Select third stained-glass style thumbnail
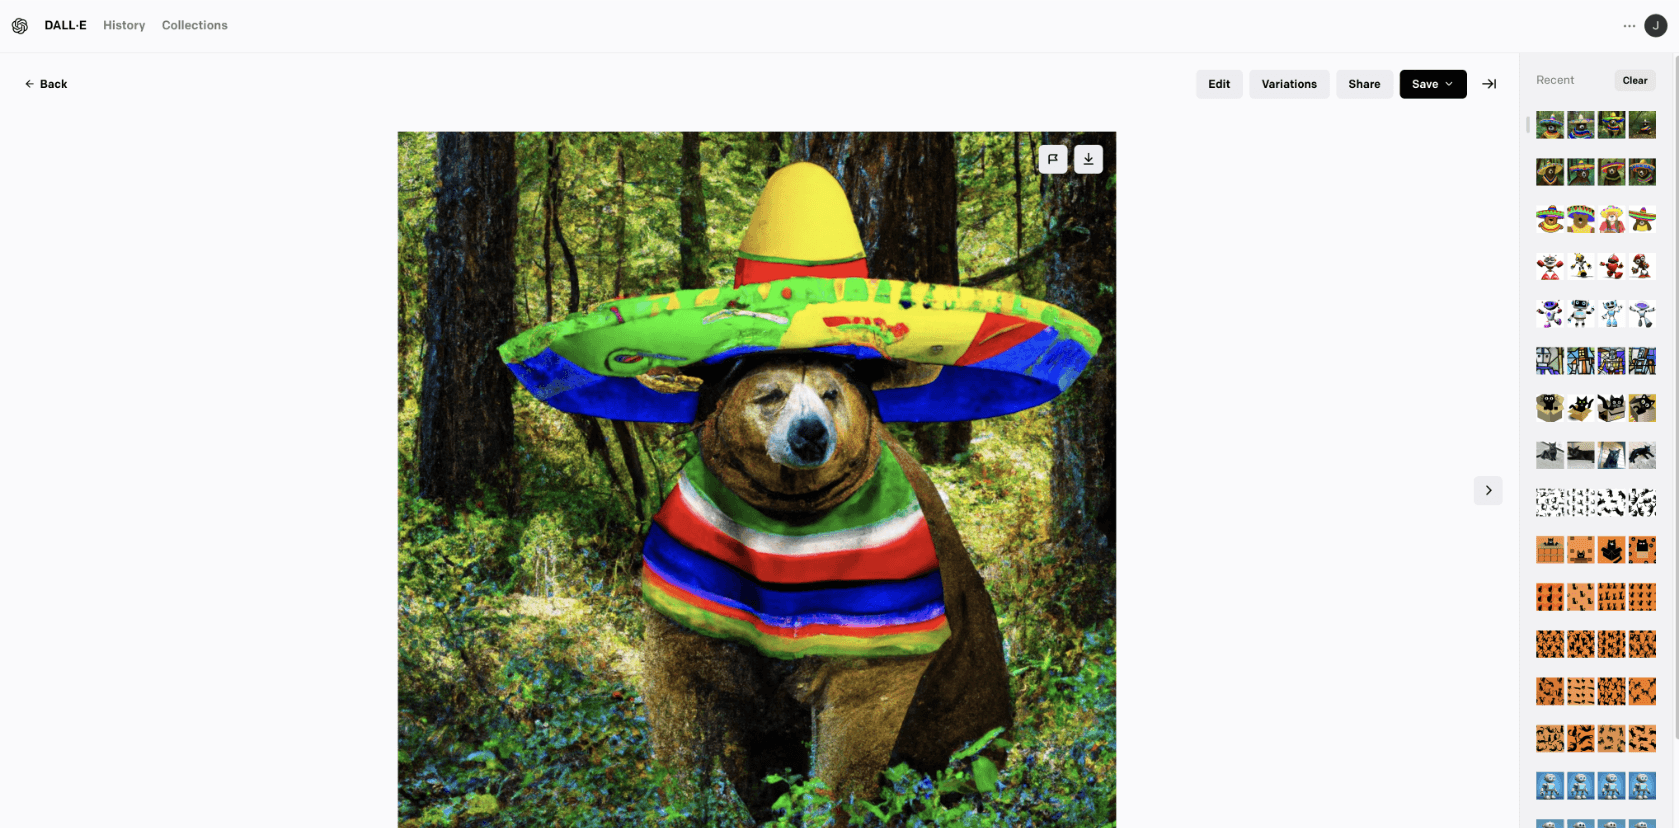The width and height of the screenshot is (1679, 828). point(1611,361)
